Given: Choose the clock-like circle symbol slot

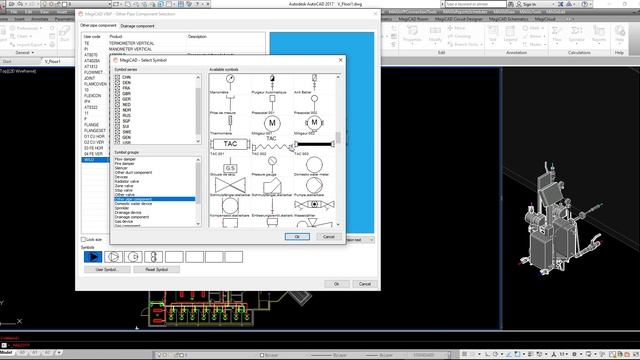Looking at the screenshot, I should click(133, 257).
